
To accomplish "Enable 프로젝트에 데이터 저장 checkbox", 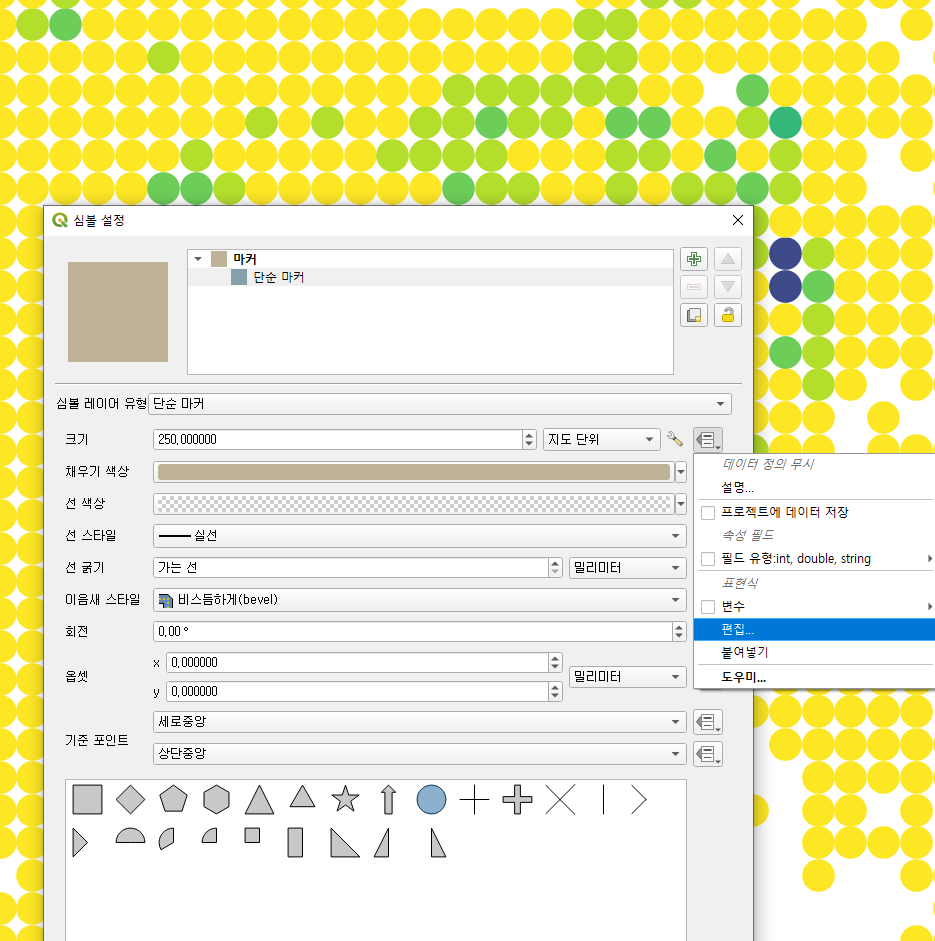I will tap(708, 513).
